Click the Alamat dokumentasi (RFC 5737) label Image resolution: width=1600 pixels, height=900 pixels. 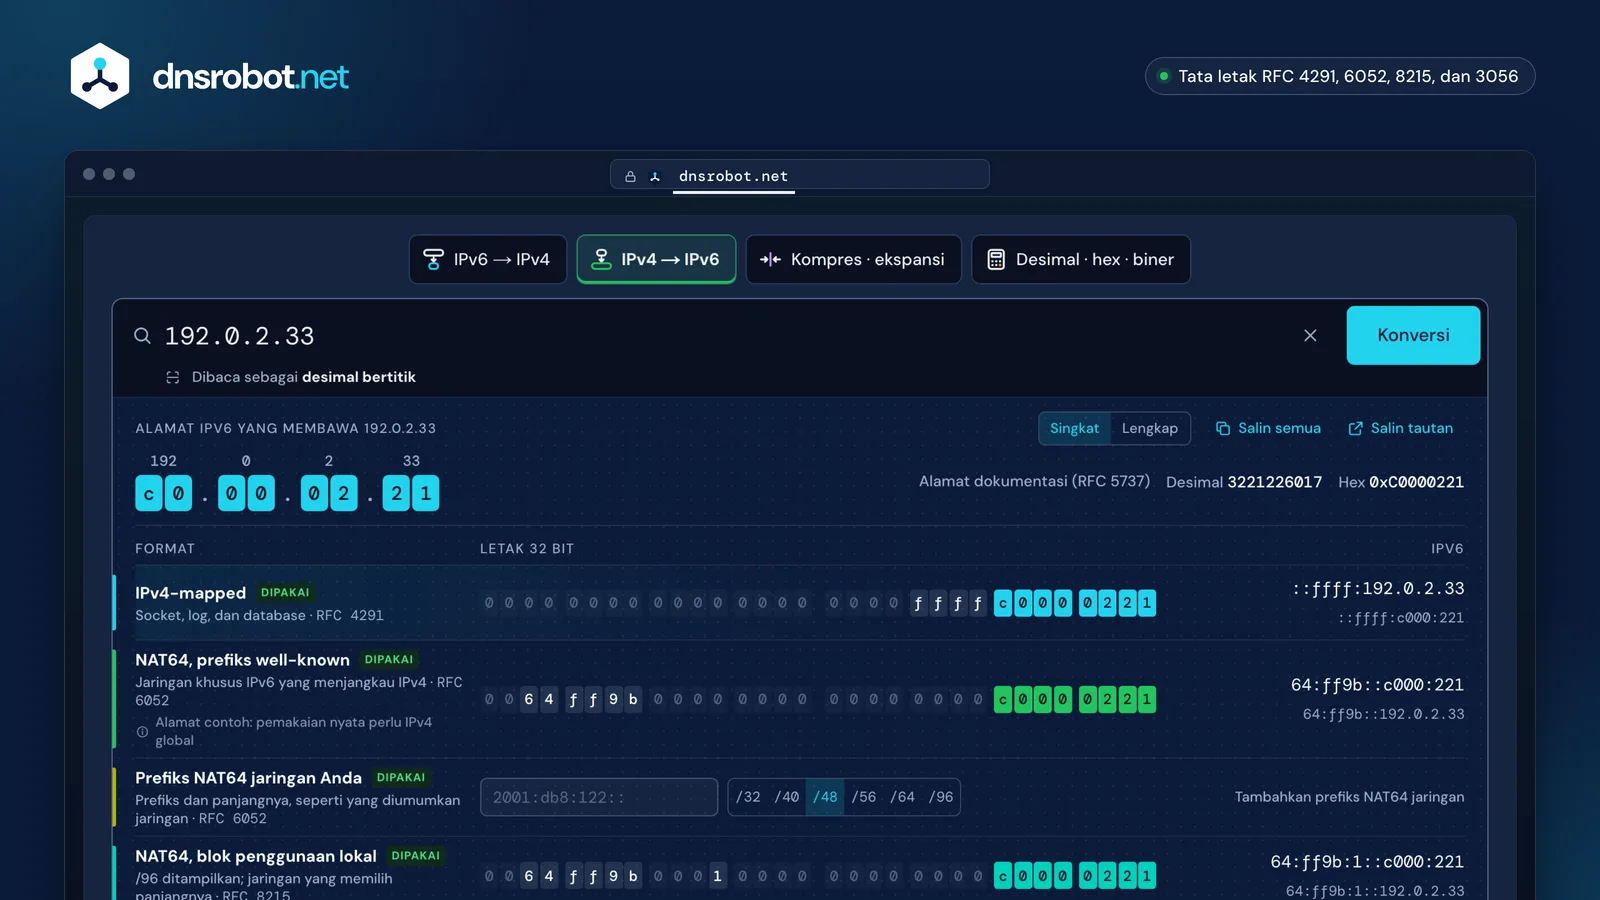tap(1034, 481)
